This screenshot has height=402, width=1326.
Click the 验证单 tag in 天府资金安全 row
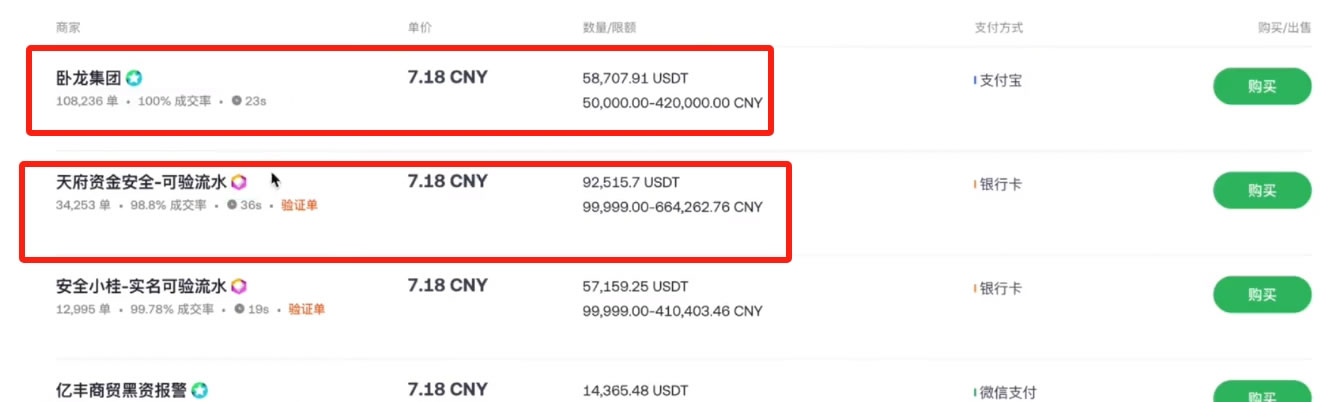point(299,205)
